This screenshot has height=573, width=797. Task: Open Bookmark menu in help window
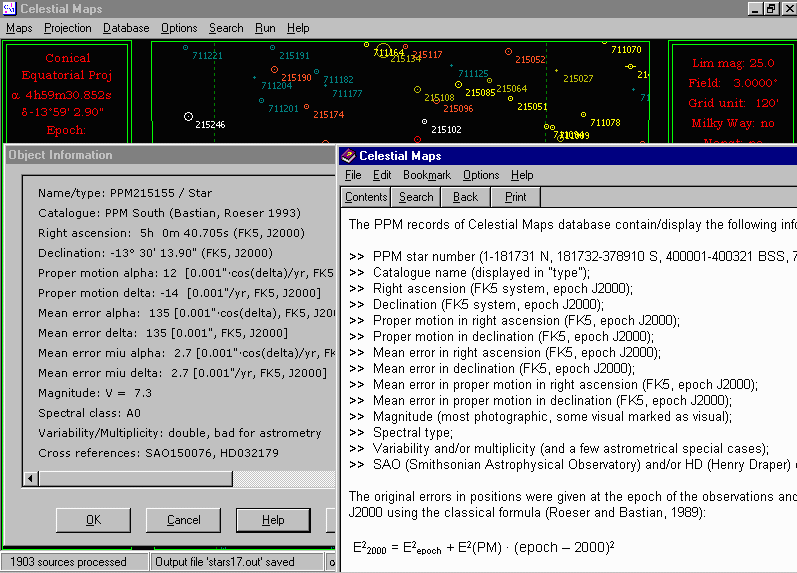(x=427, y=175)
